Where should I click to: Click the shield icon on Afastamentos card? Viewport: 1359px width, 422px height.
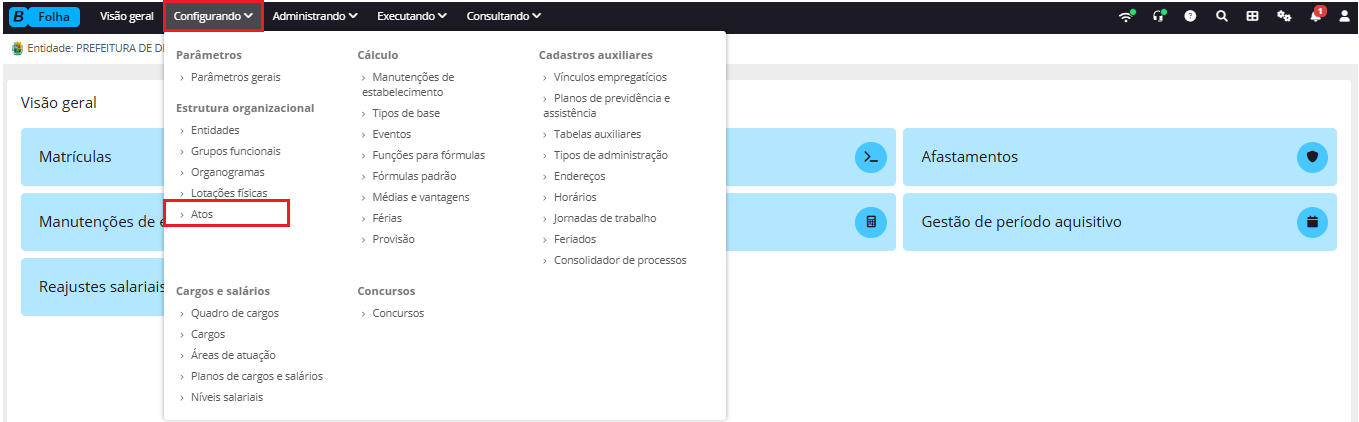(1313, 157)
